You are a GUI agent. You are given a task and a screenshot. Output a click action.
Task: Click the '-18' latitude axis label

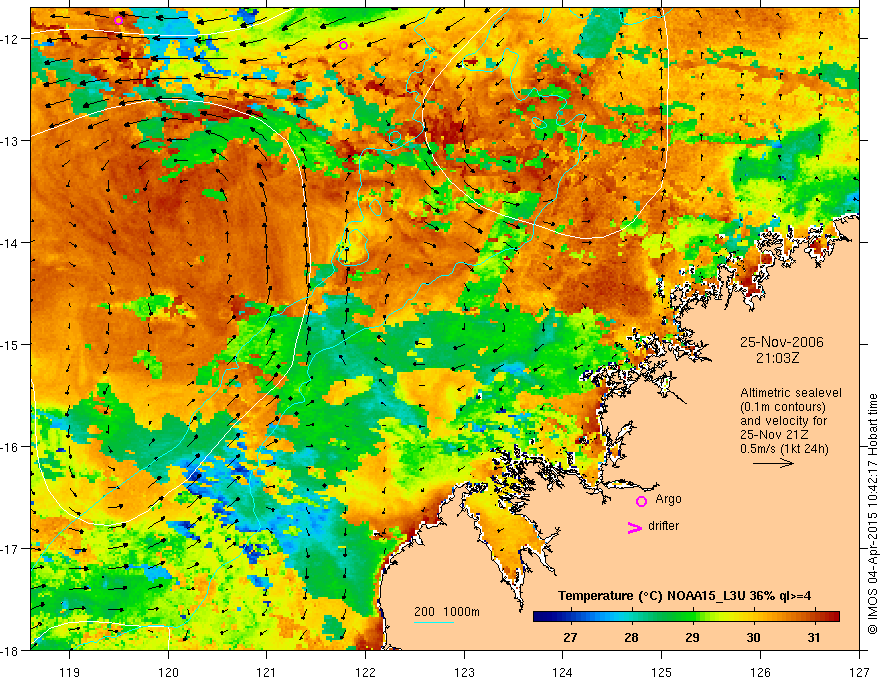(10, 650)
